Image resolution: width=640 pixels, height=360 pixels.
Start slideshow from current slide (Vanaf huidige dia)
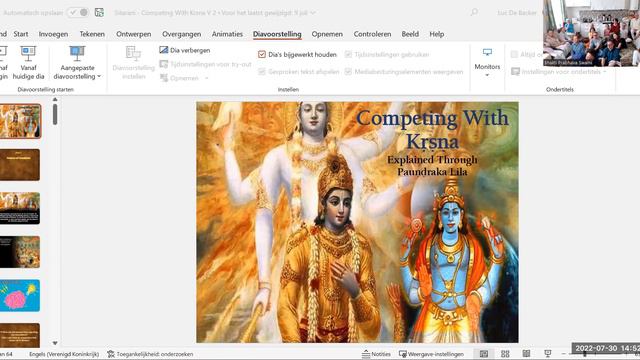coord(28,62)
